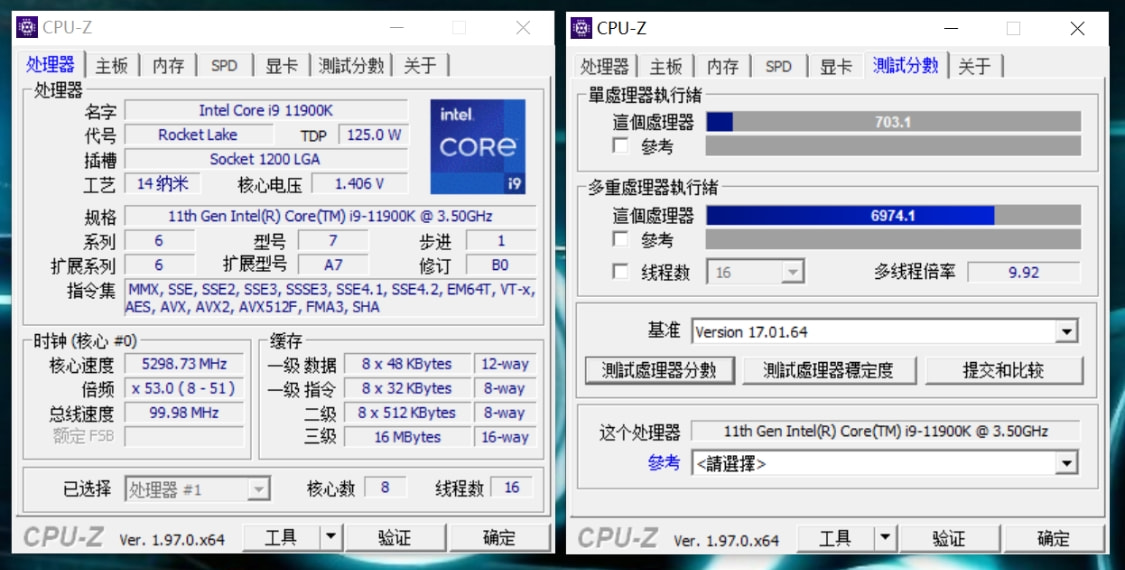Click the 二级 cache value 8 x 512 KBytes

[407, 413]
